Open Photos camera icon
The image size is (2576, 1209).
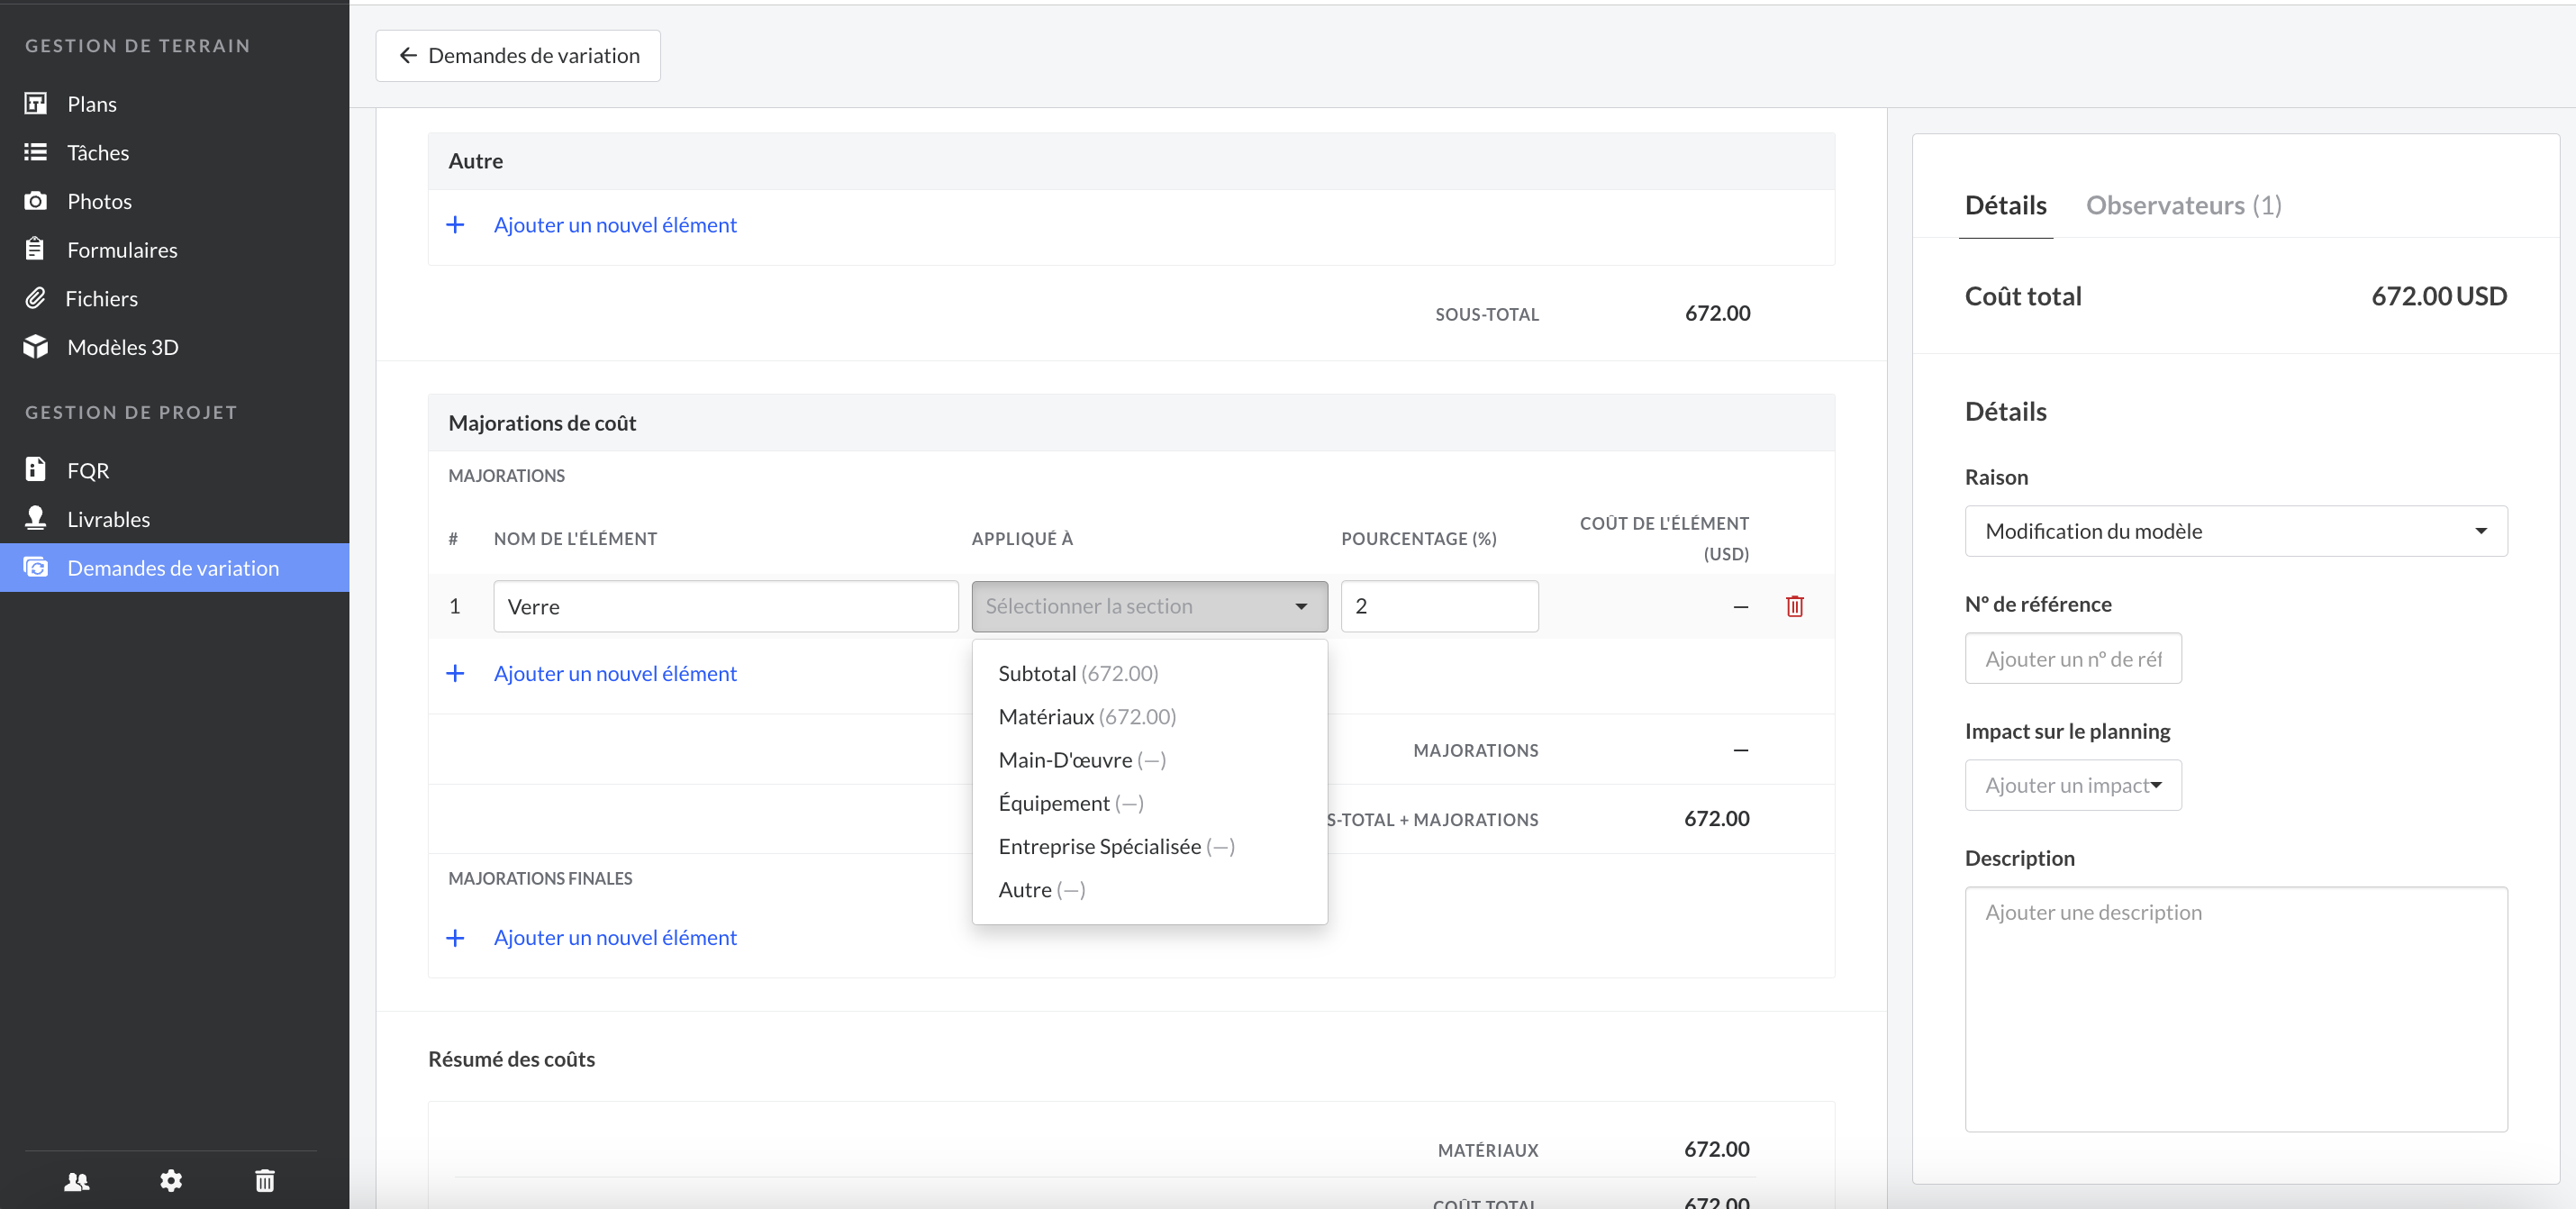pos(36,201)
